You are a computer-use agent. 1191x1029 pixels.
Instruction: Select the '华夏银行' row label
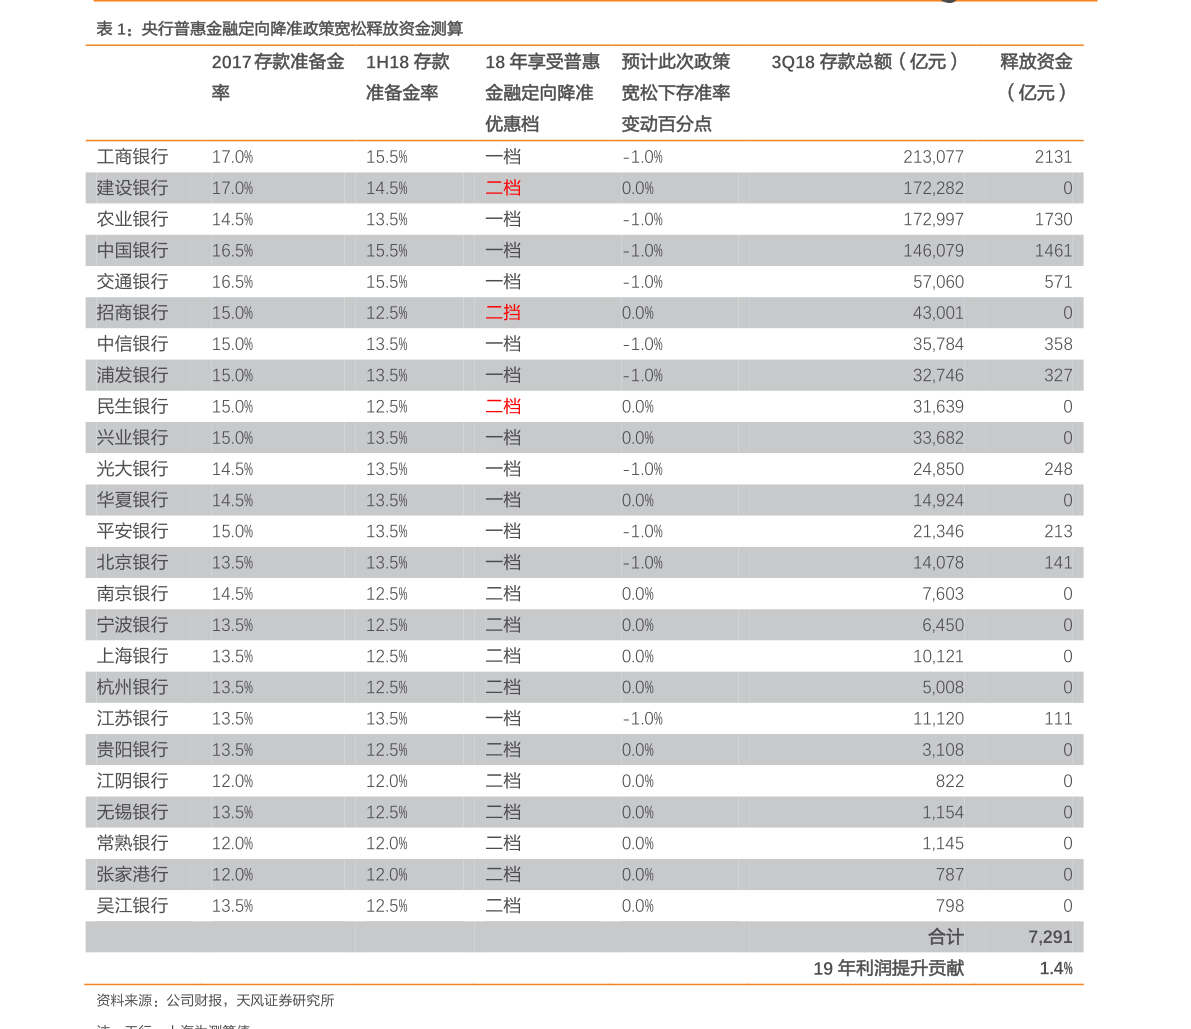pos(132,500)
